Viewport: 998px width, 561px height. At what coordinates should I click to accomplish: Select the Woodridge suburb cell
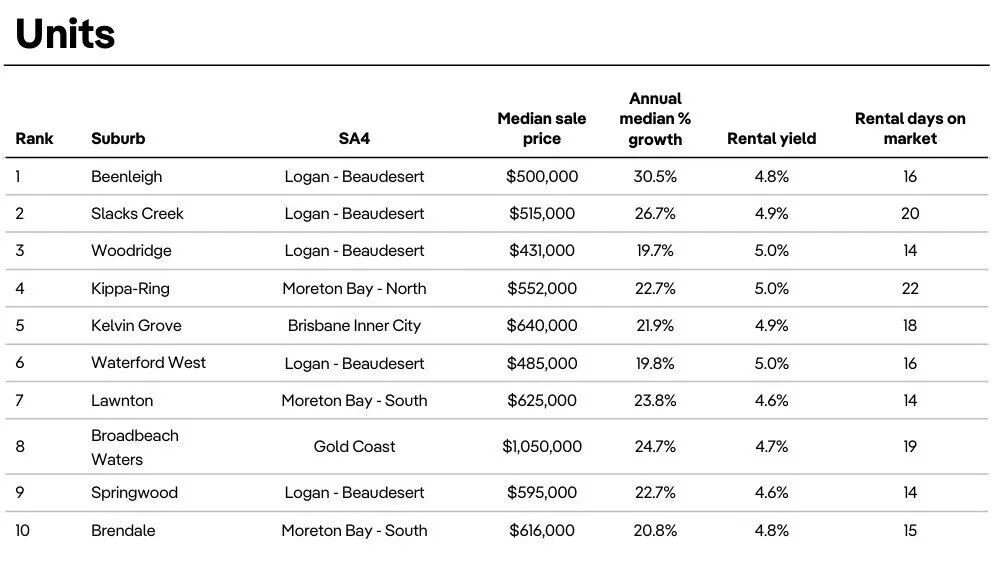coord(131,251)
